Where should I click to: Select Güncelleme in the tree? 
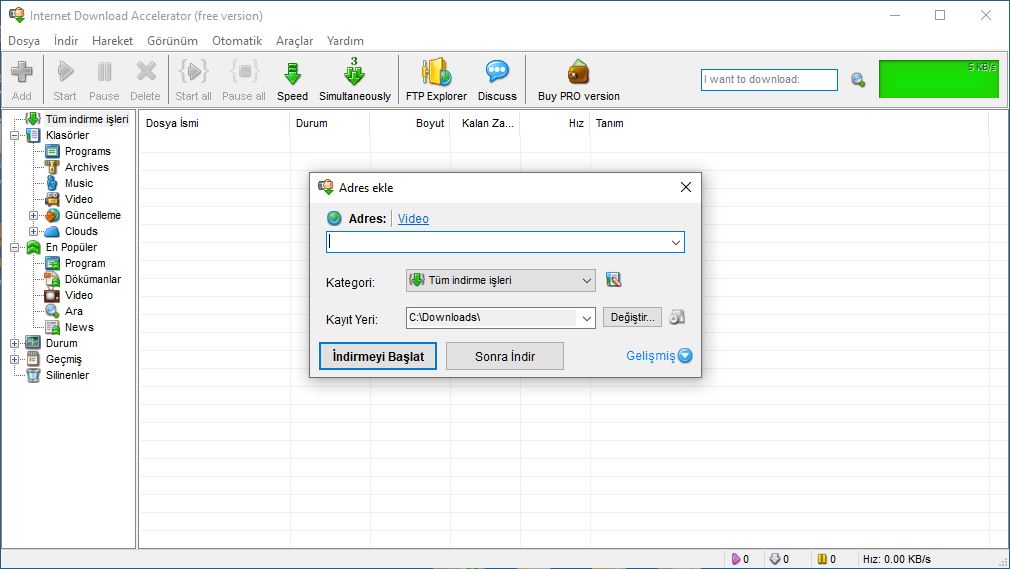93,215
